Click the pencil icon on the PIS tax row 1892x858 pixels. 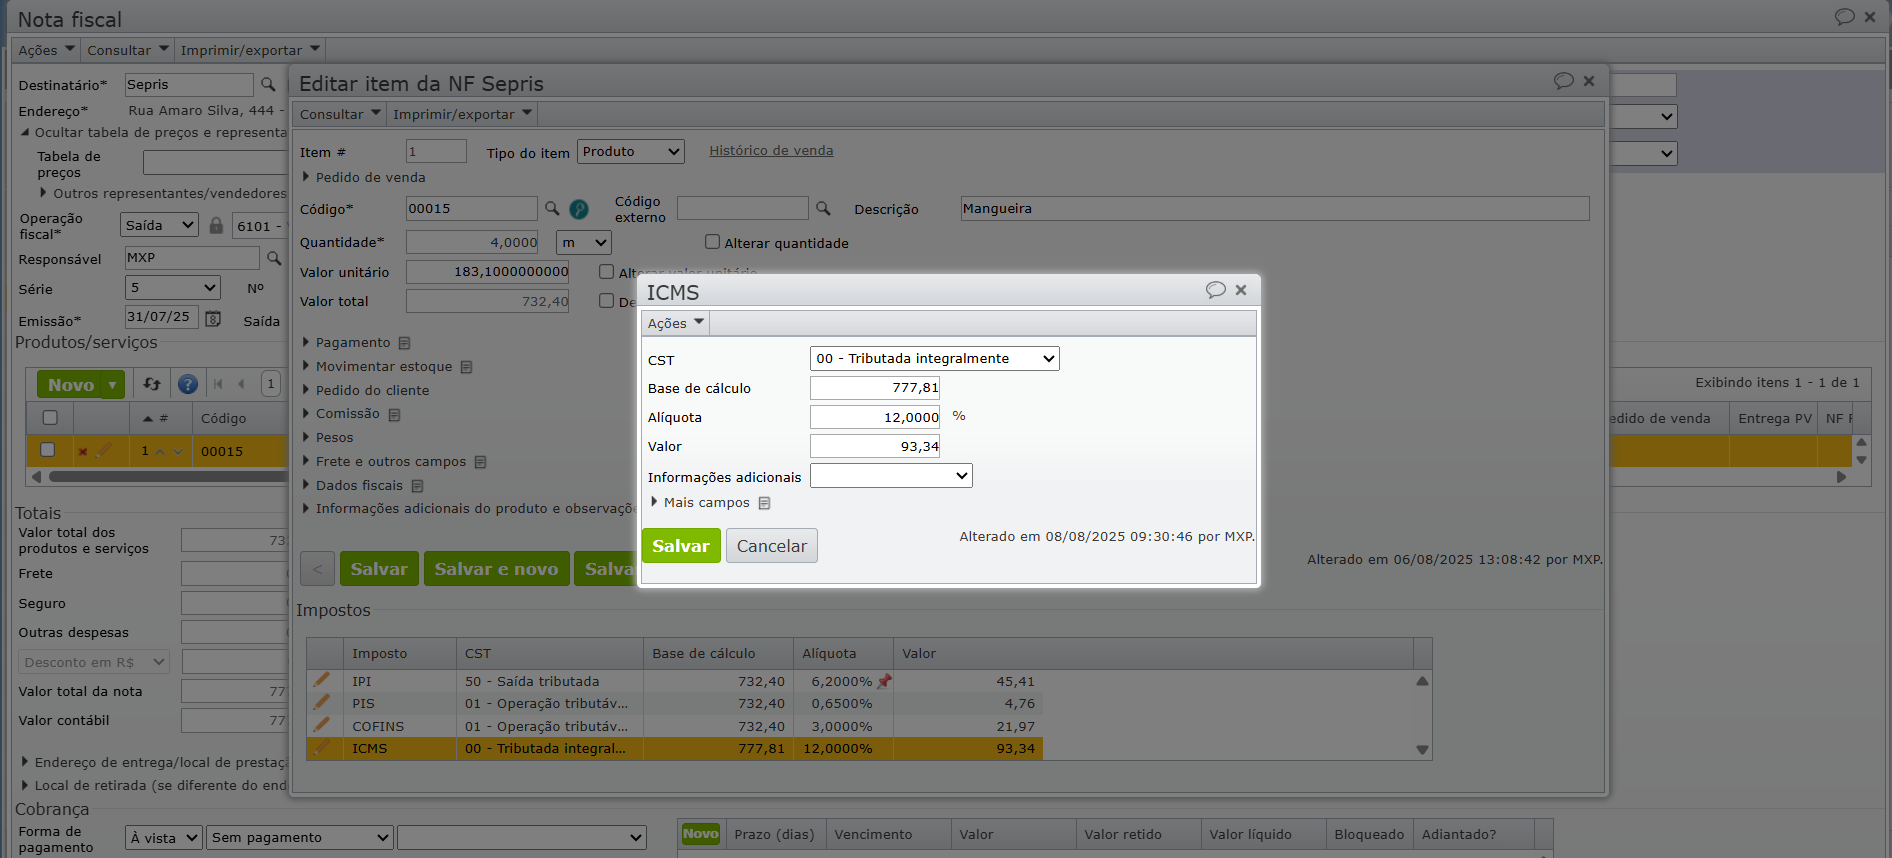click(321, 702)
